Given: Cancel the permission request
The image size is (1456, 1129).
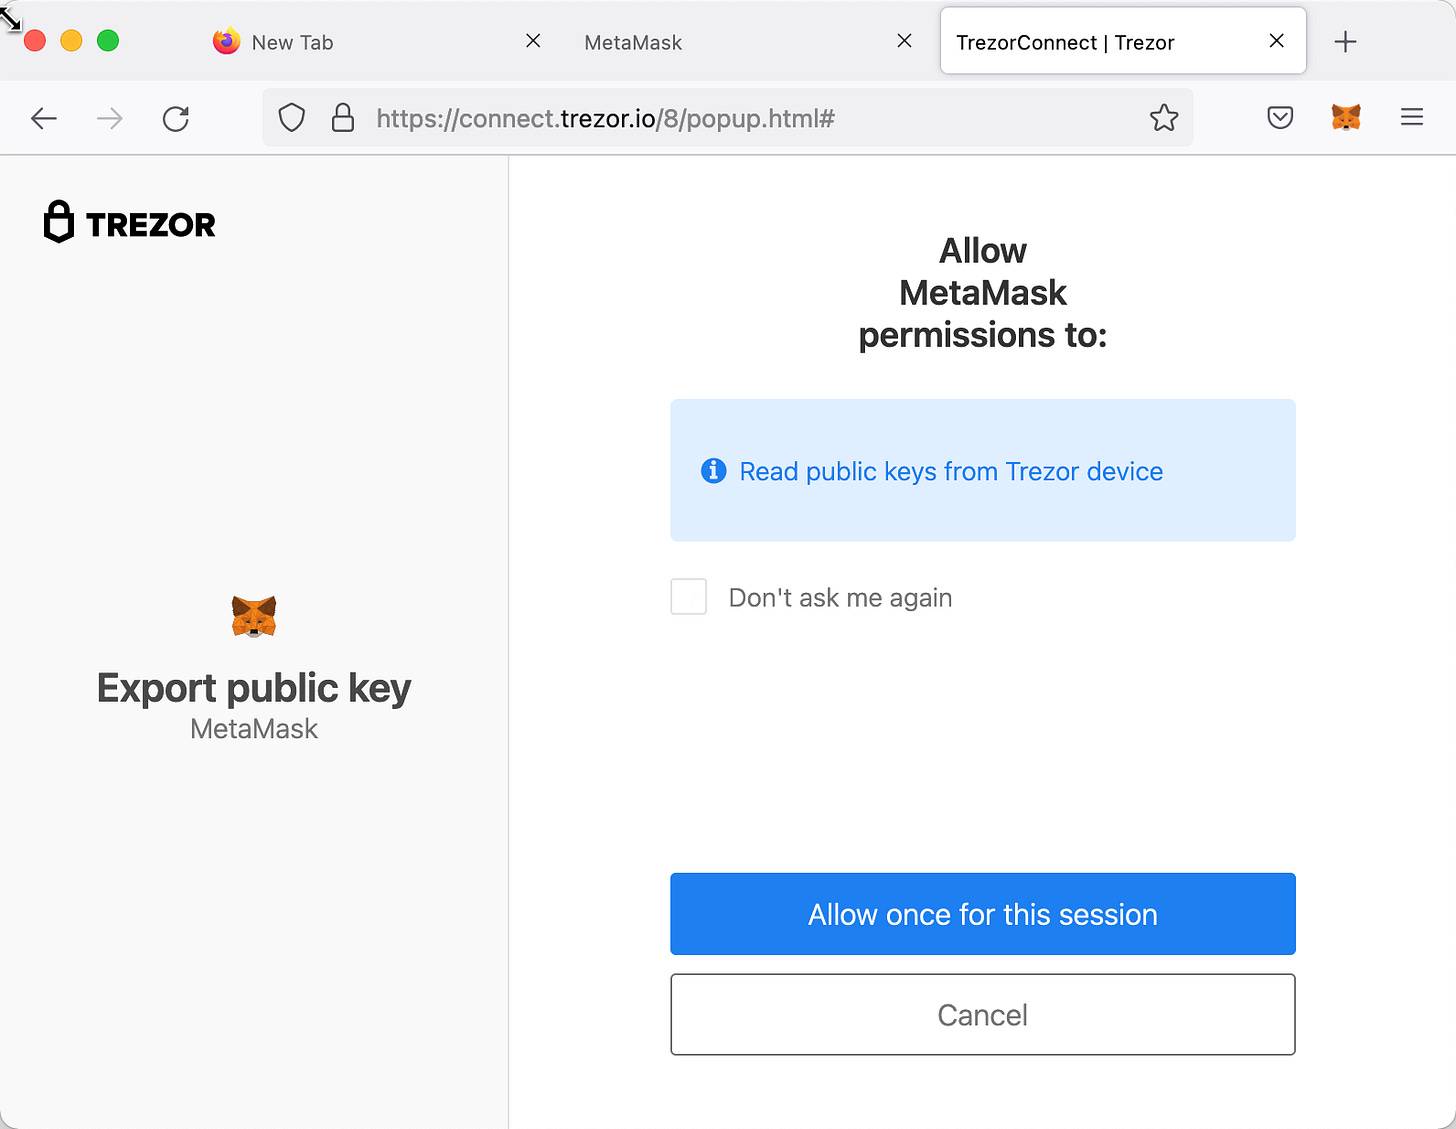Looking at the screenshot, I should pyautogui.click(x=983, y=1015).
